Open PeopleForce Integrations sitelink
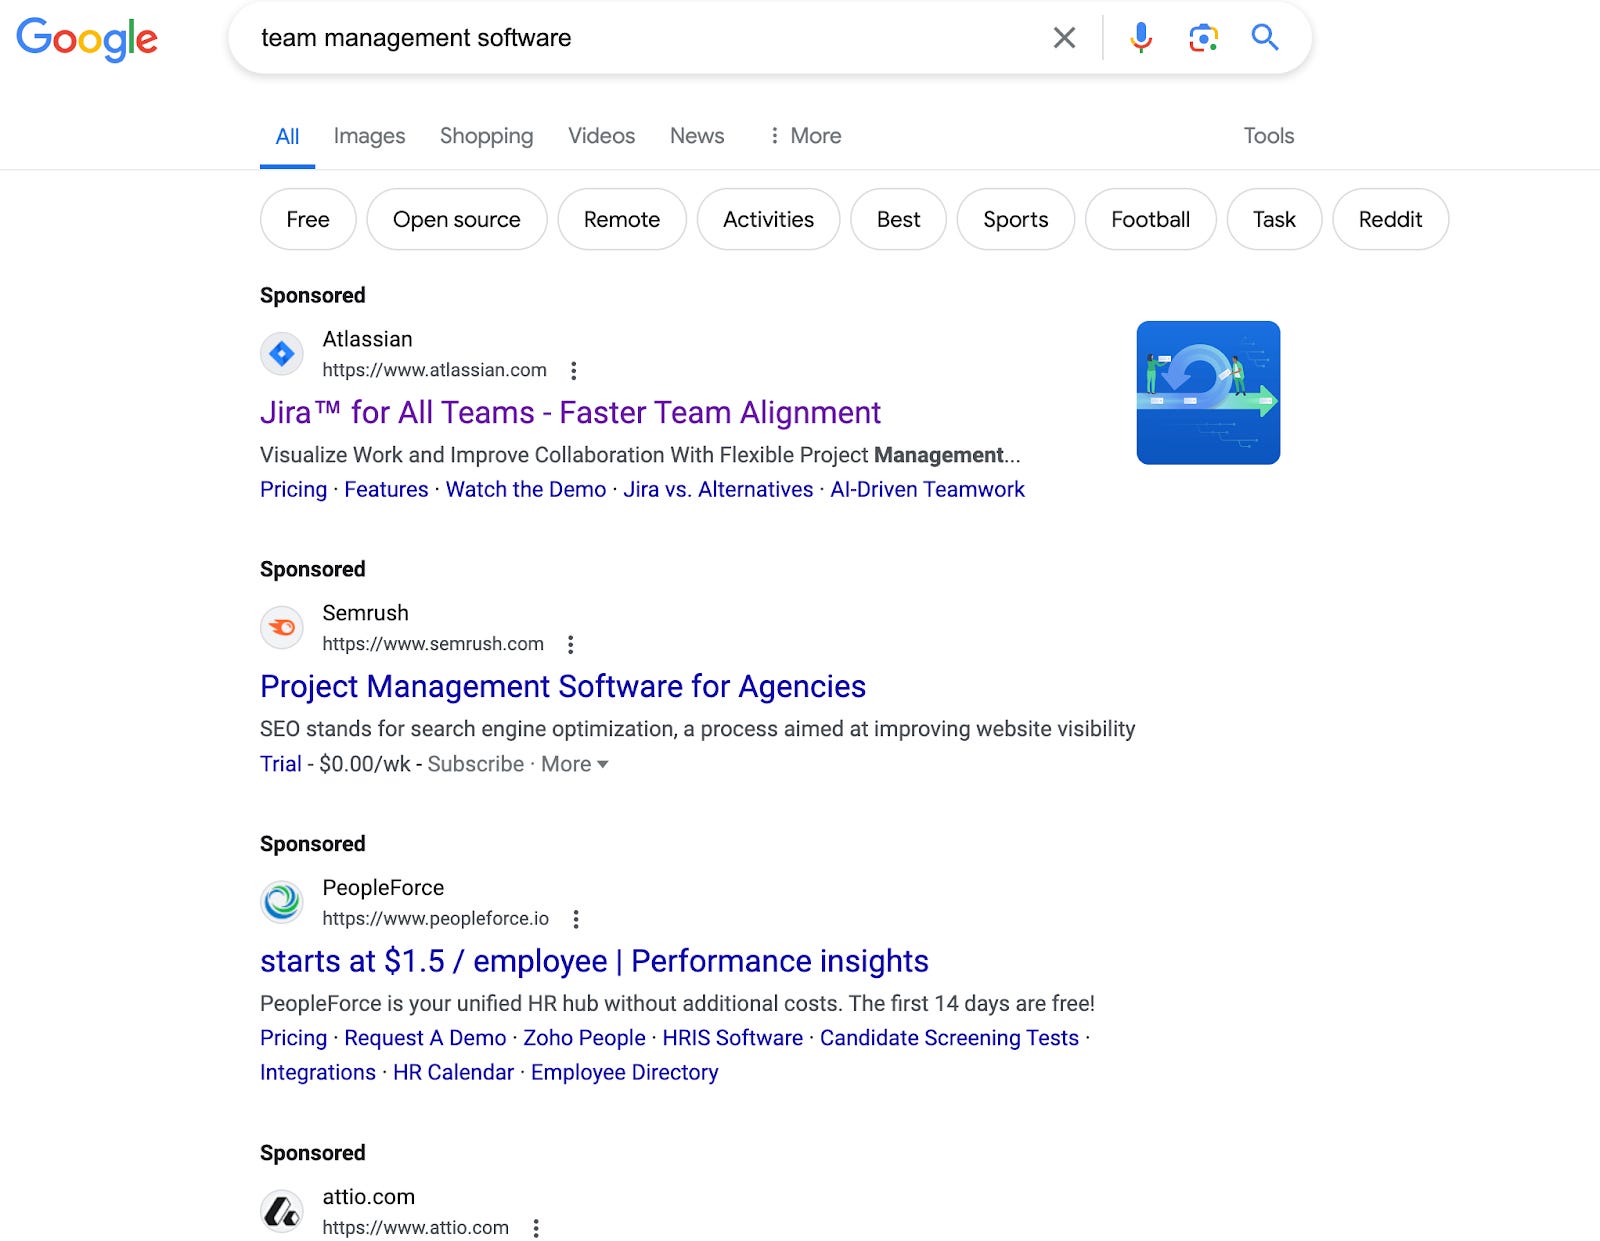This screenshot has height=1241, width=1600. (318, 1072)
